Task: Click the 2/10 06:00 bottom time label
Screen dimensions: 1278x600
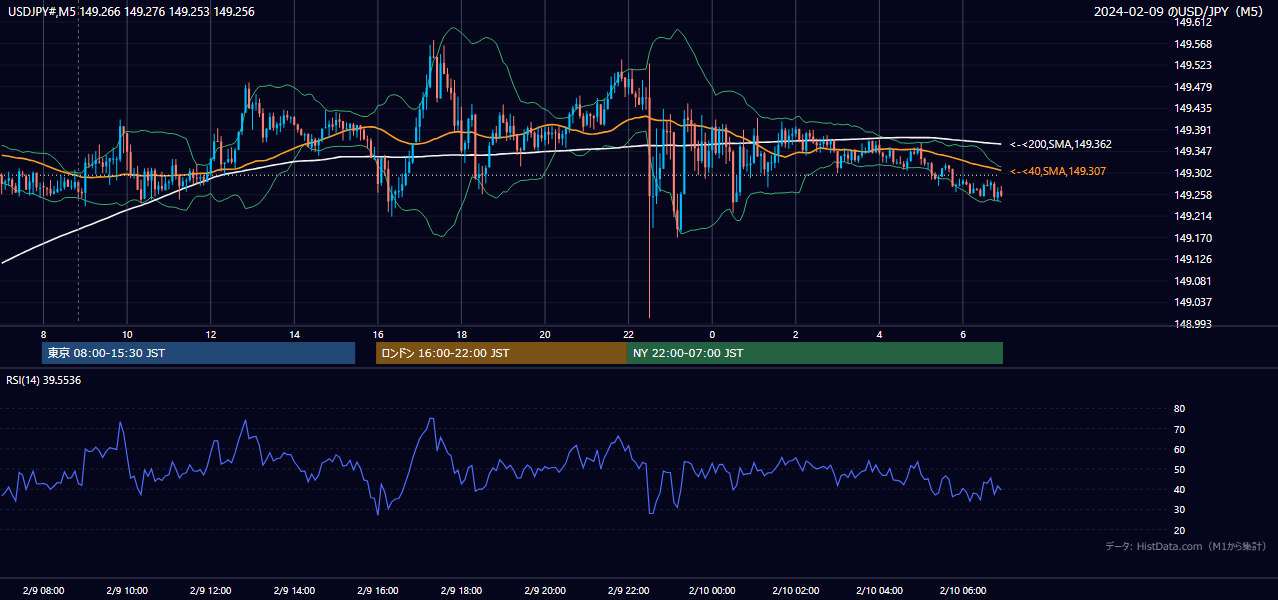Action: (963, 590)
